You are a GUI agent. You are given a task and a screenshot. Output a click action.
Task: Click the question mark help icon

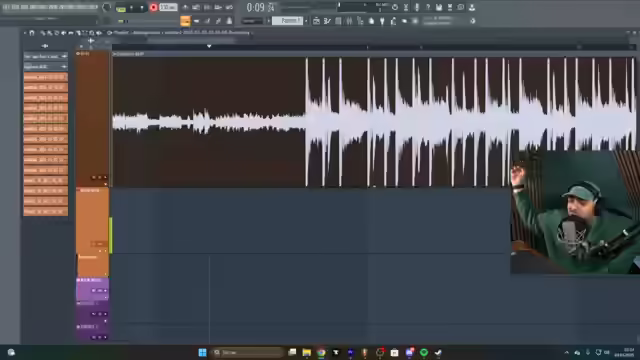428,7
